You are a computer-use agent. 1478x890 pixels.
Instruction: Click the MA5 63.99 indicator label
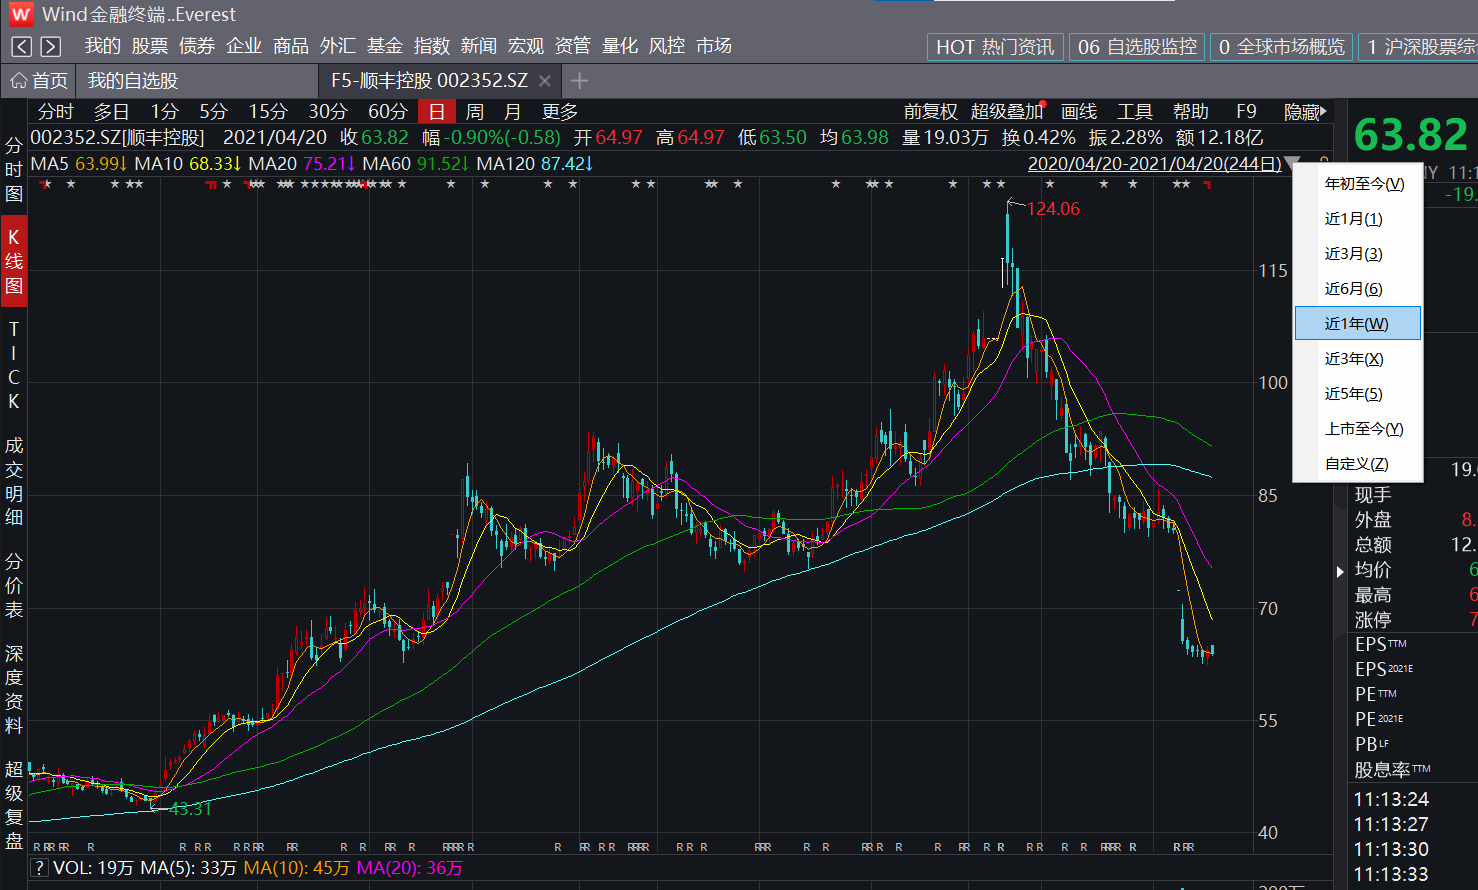click(79, 163)
